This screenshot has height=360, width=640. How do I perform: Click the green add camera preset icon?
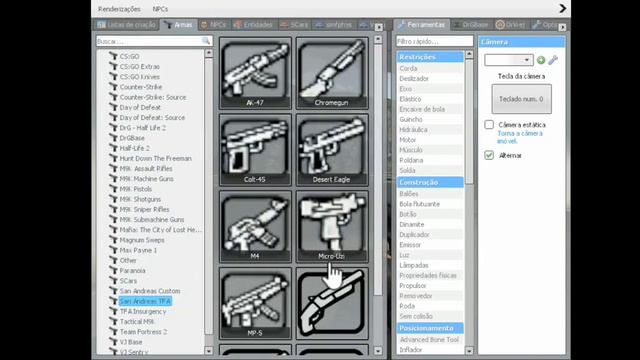click(x=541, y=60)
